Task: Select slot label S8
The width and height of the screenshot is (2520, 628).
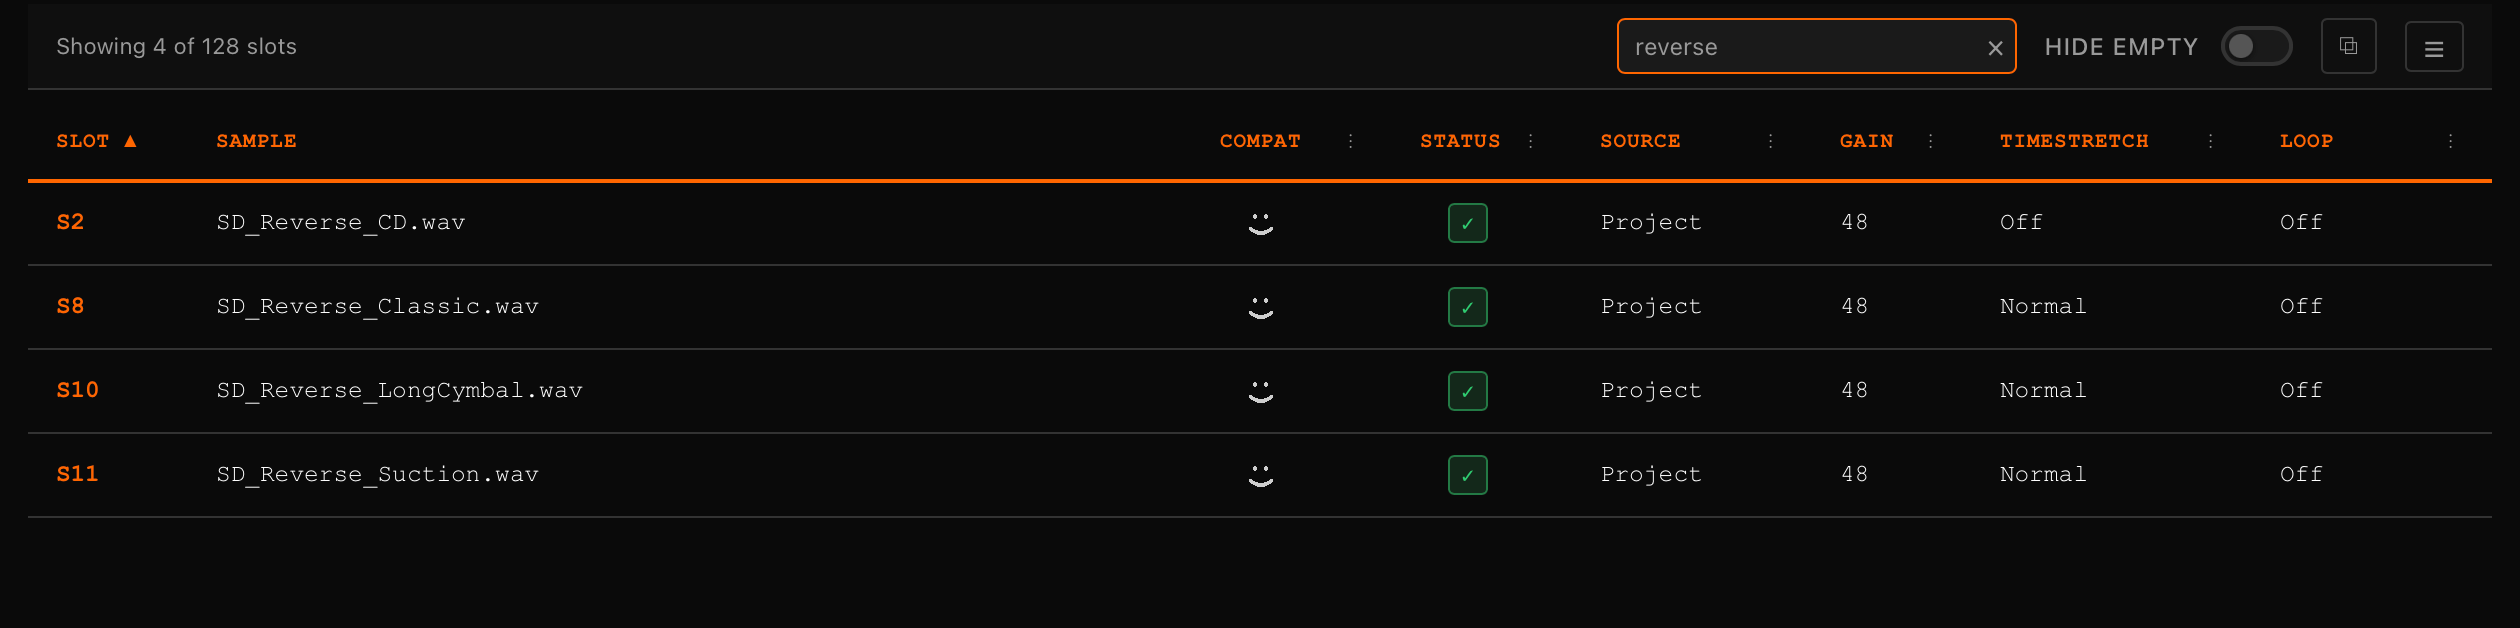Action: pyautogui.click(x=70, y=307)
